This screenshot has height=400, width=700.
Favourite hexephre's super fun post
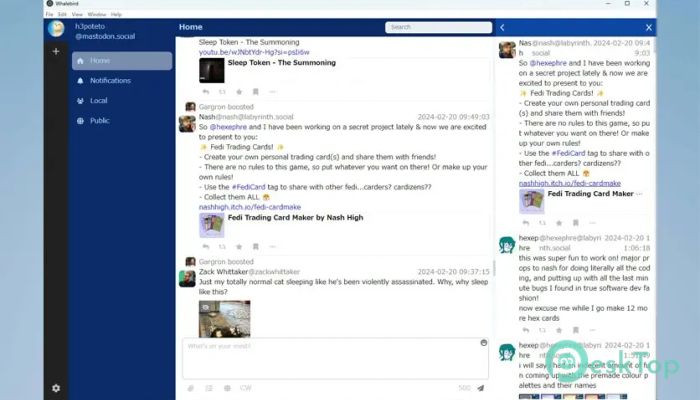559,330
